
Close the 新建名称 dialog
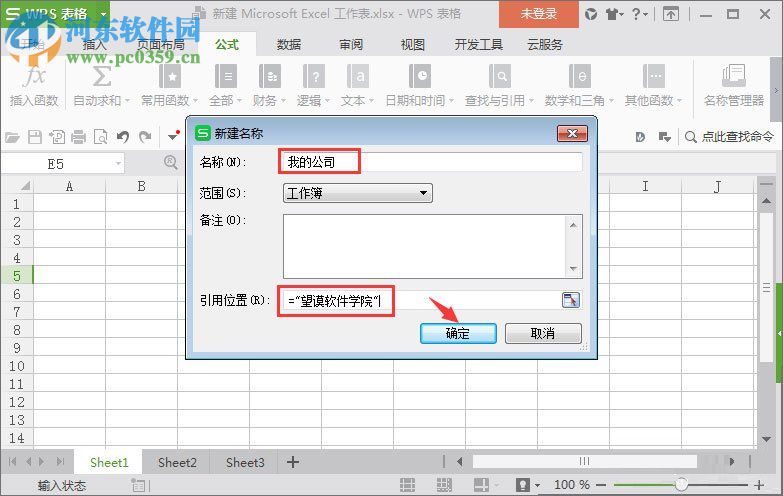pyautogui.click(x=572, y=133)
